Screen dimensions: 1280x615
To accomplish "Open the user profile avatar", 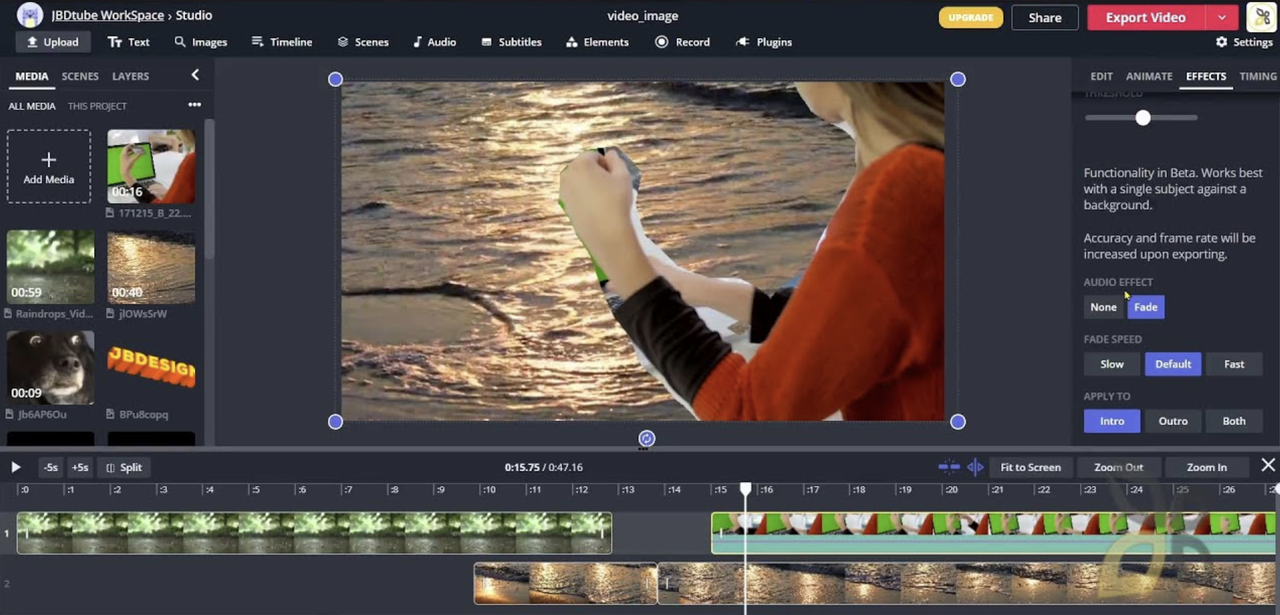I will click(x=1261, y=16).
